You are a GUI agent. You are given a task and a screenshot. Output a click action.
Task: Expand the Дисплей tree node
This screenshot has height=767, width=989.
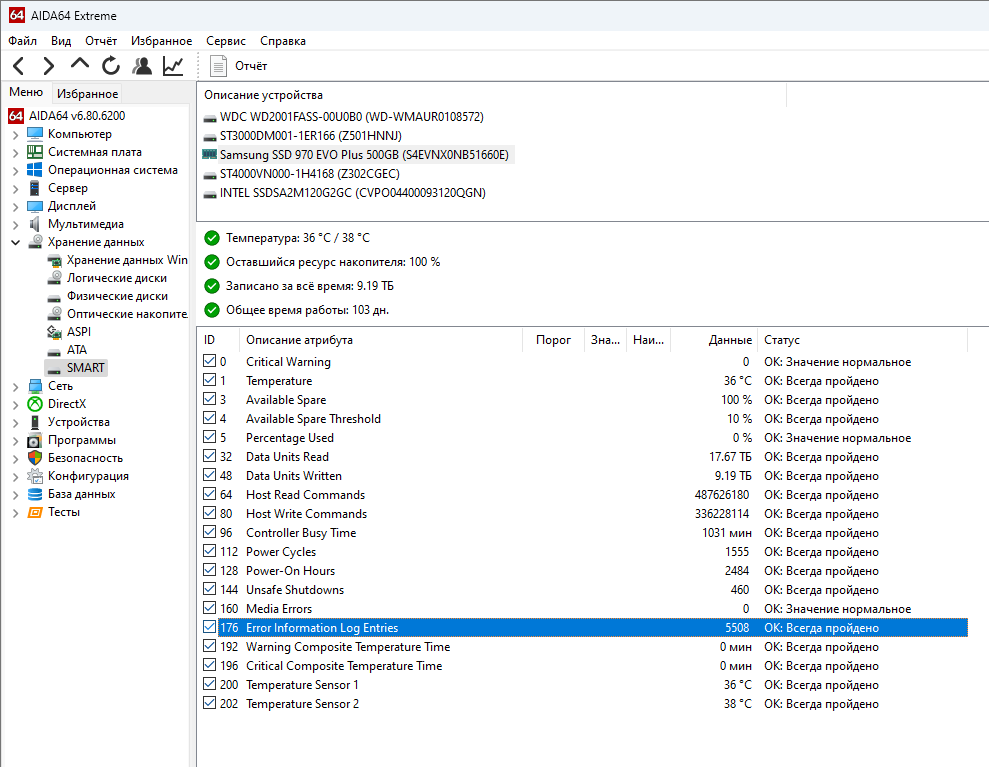coord(16,206)
